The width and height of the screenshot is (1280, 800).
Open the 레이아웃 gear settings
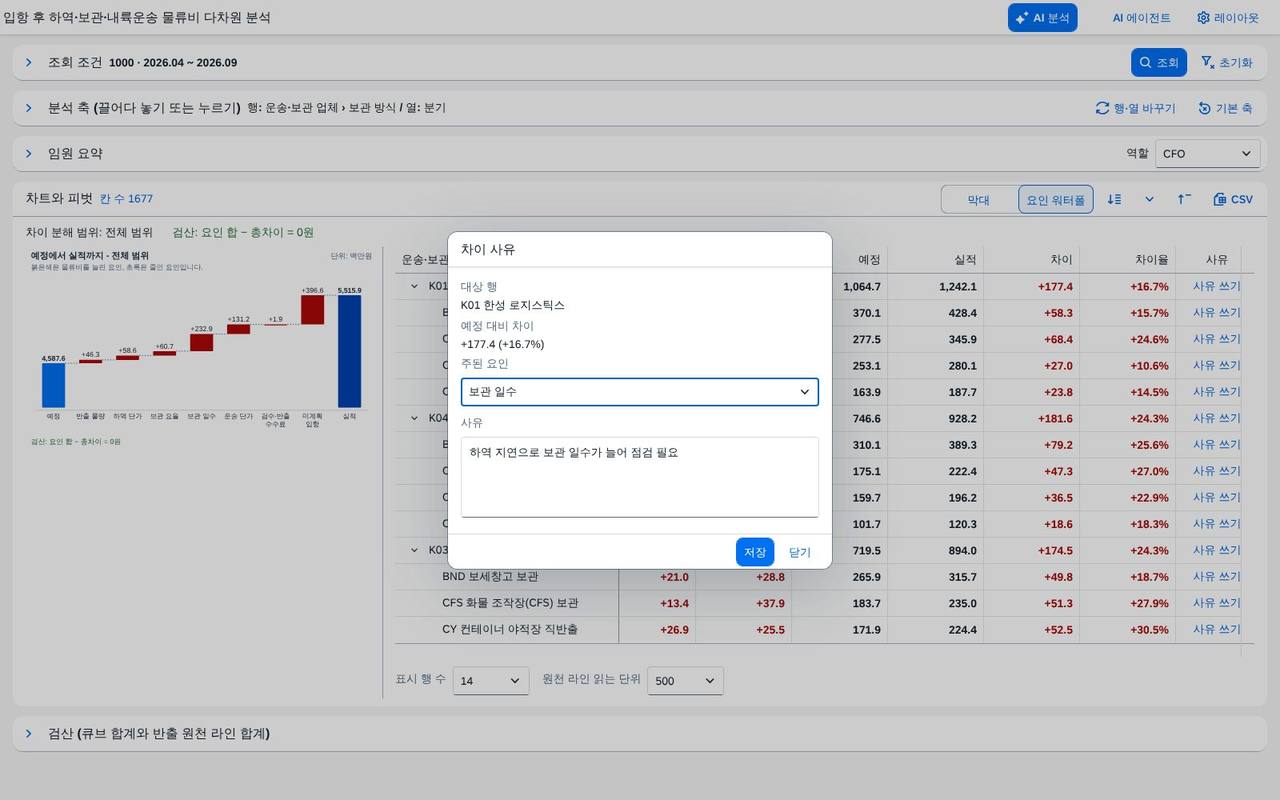click(x=1228, y=18)
